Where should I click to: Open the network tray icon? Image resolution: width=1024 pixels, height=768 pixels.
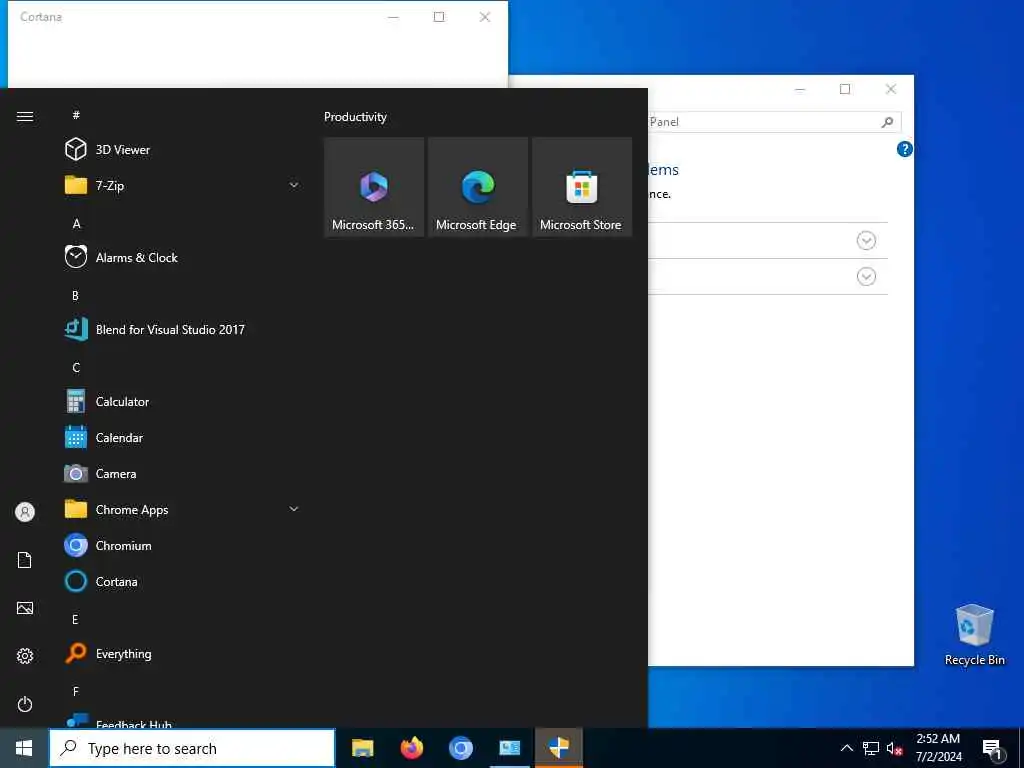(871, 748)
